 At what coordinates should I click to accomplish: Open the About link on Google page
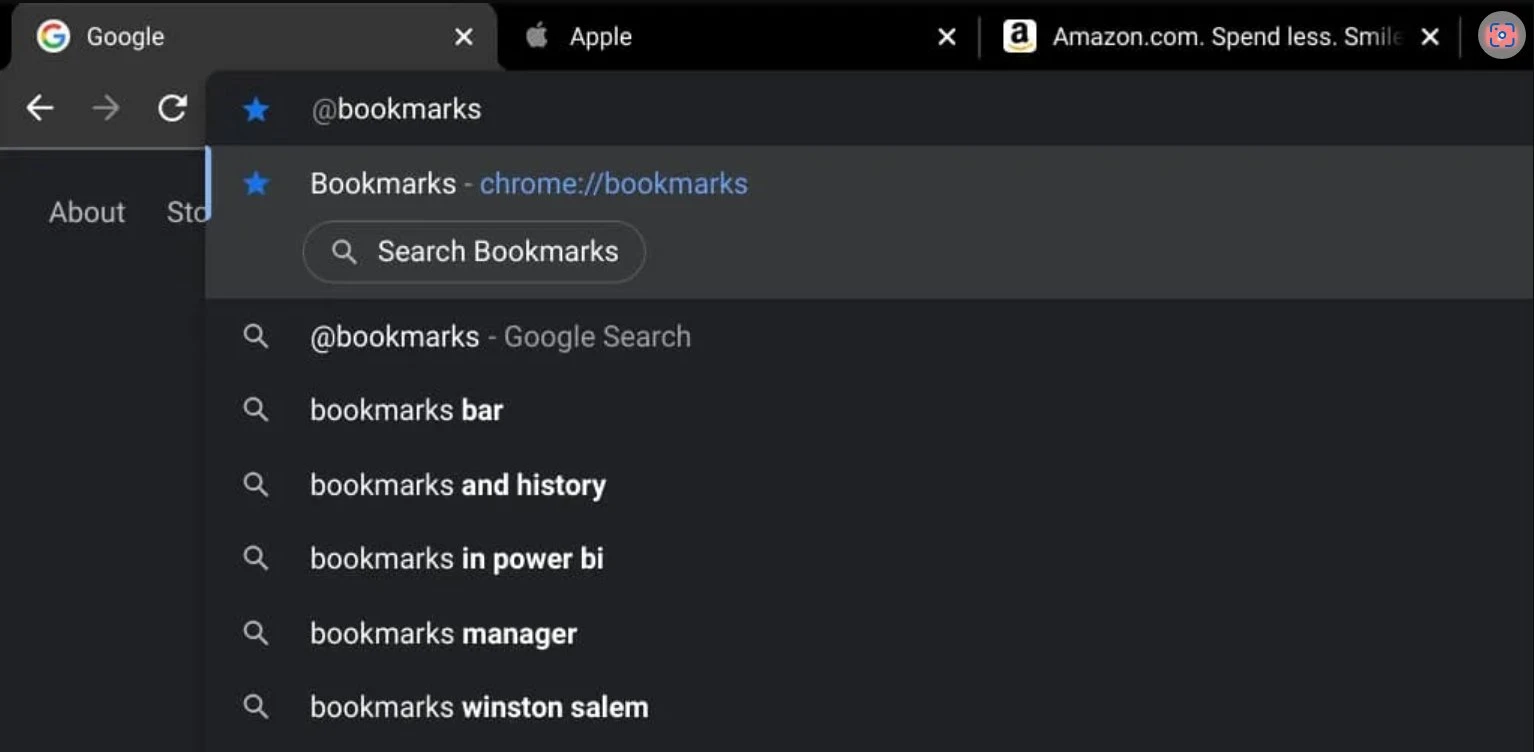point(87,212)
